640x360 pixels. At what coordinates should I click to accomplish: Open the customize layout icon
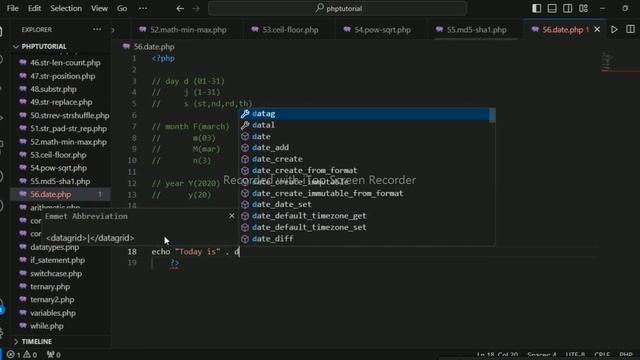tap(583, 8)
